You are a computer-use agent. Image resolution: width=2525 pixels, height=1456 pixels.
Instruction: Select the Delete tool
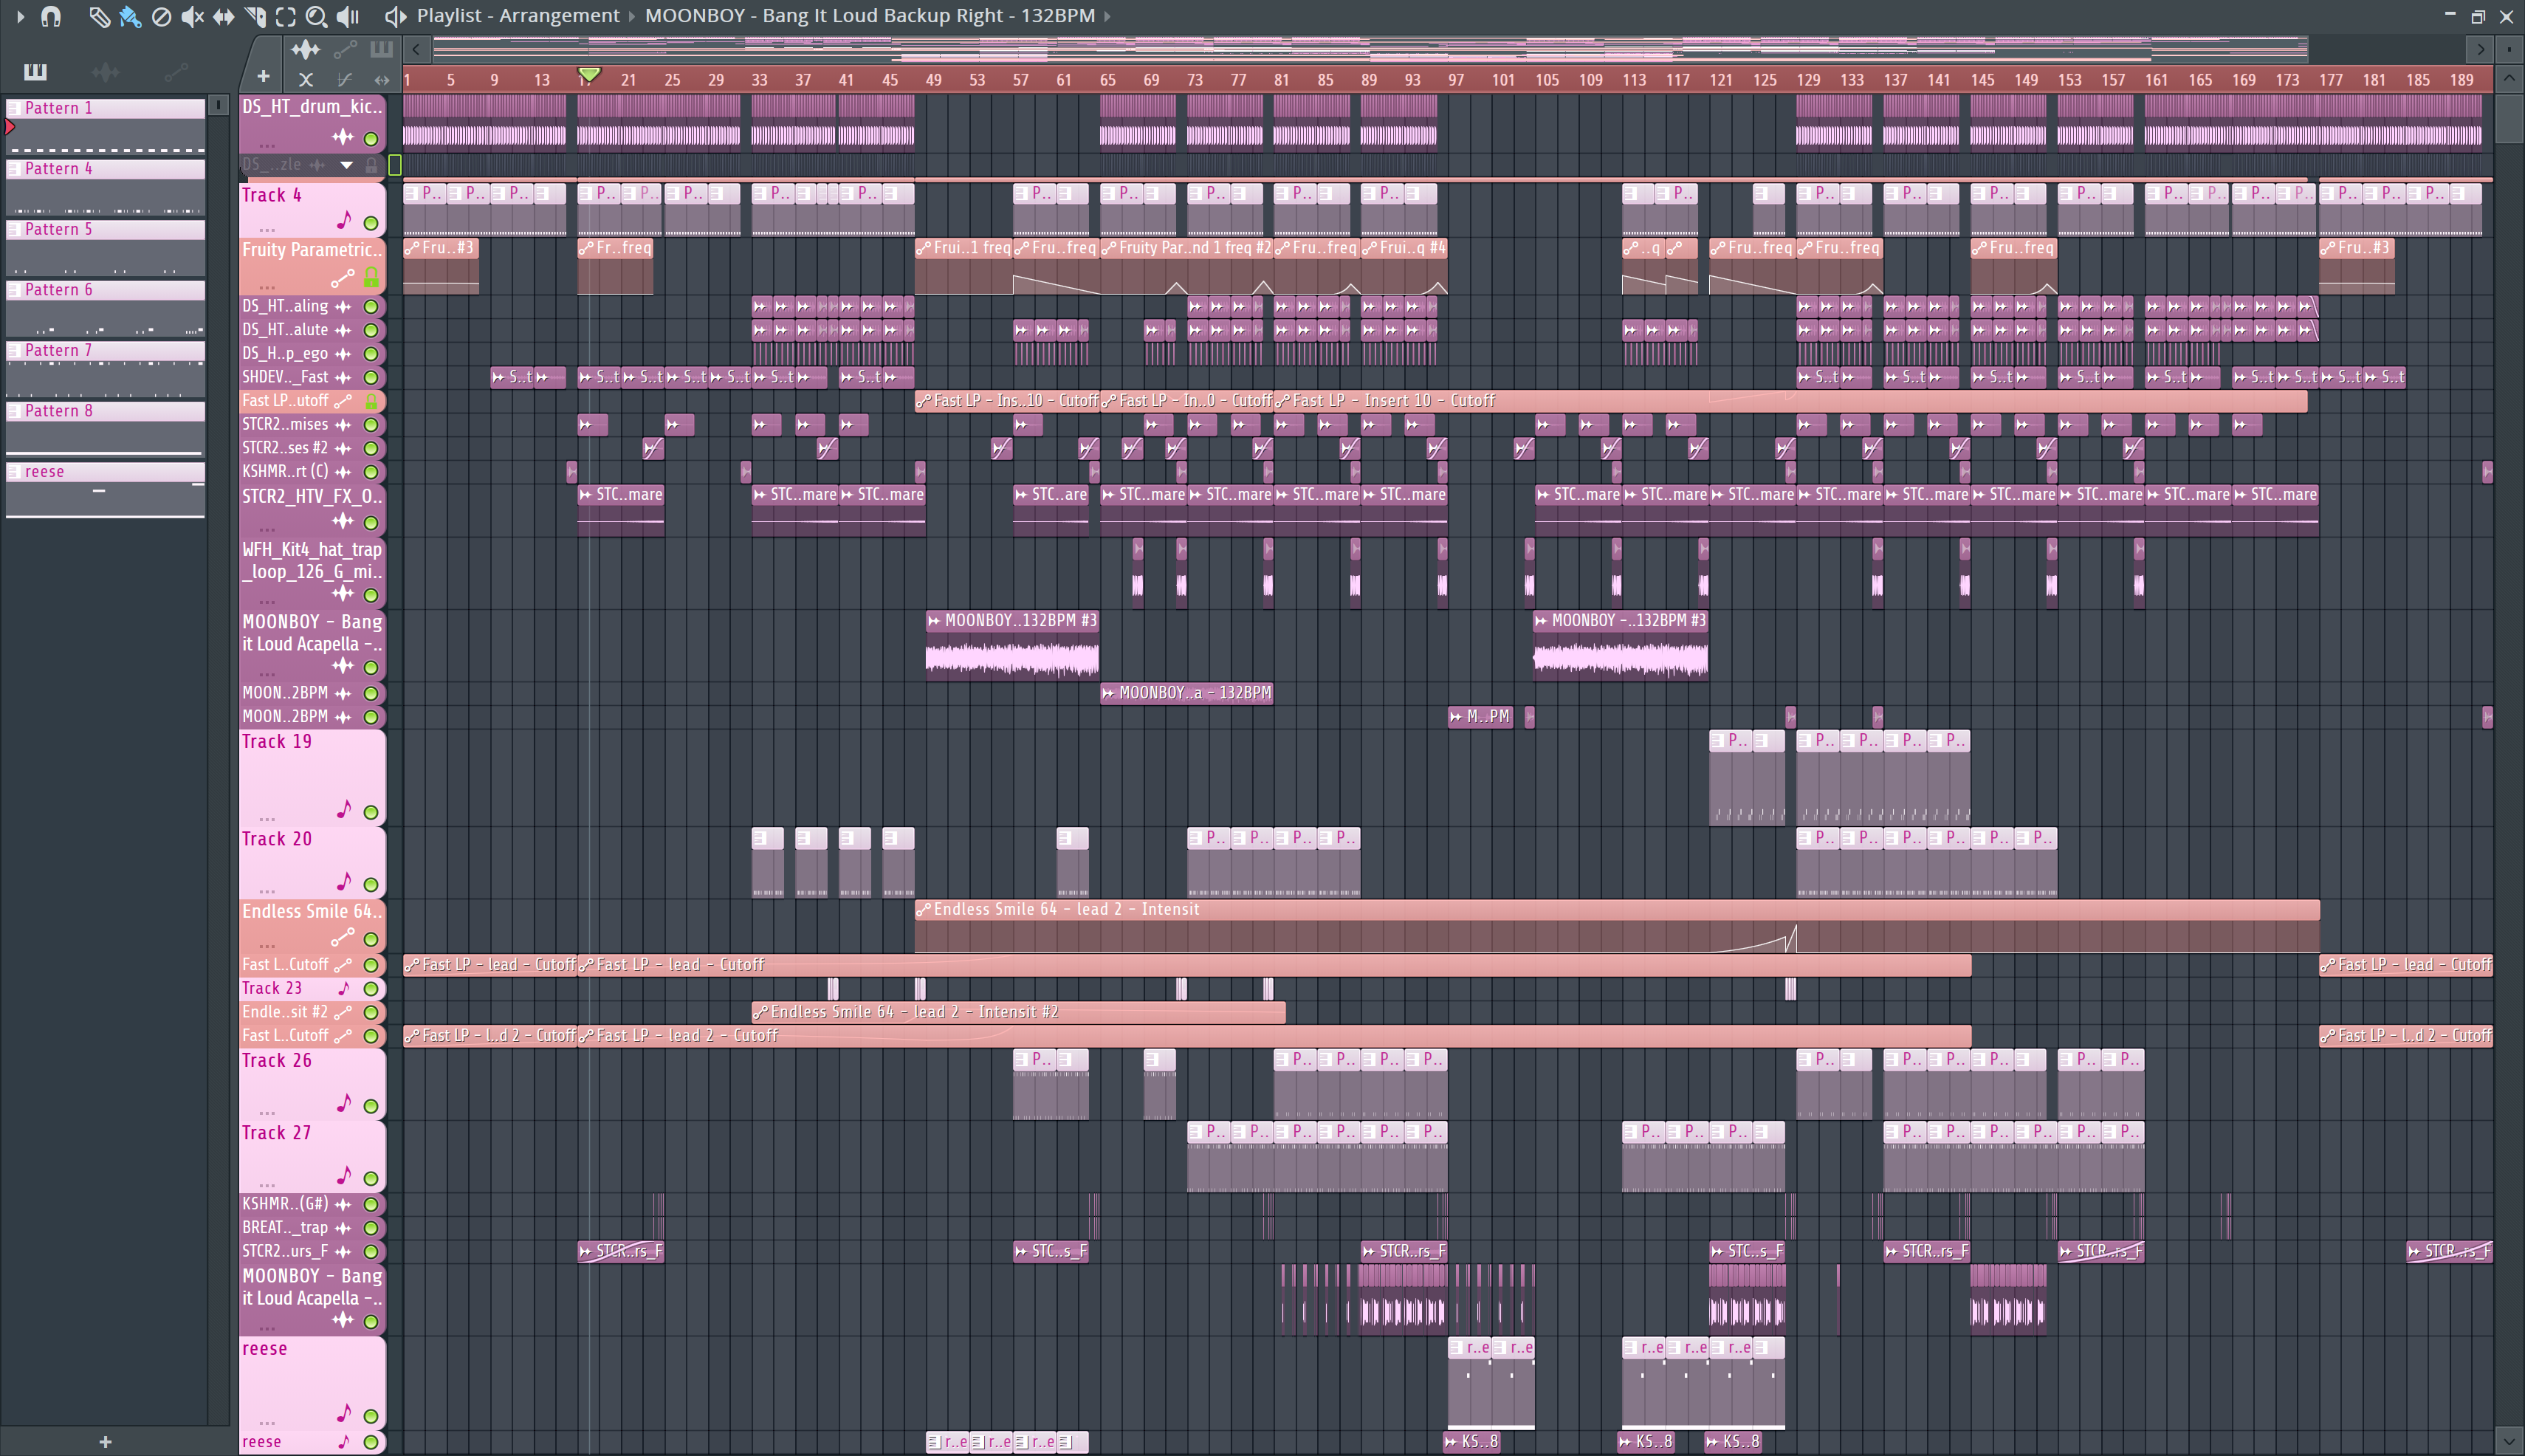click(x=161, y=16)
